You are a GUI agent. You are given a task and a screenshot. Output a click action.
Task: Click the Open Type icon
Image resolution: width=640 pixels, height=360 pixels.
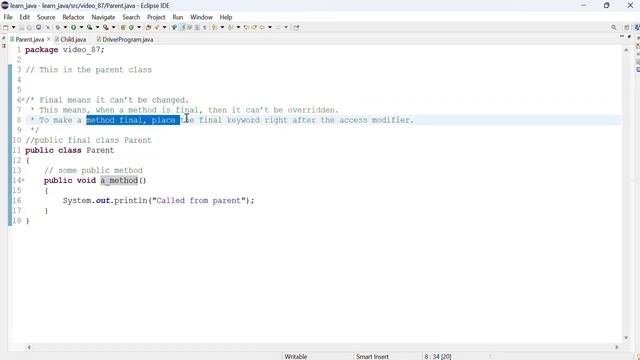[x=149, y=27]
